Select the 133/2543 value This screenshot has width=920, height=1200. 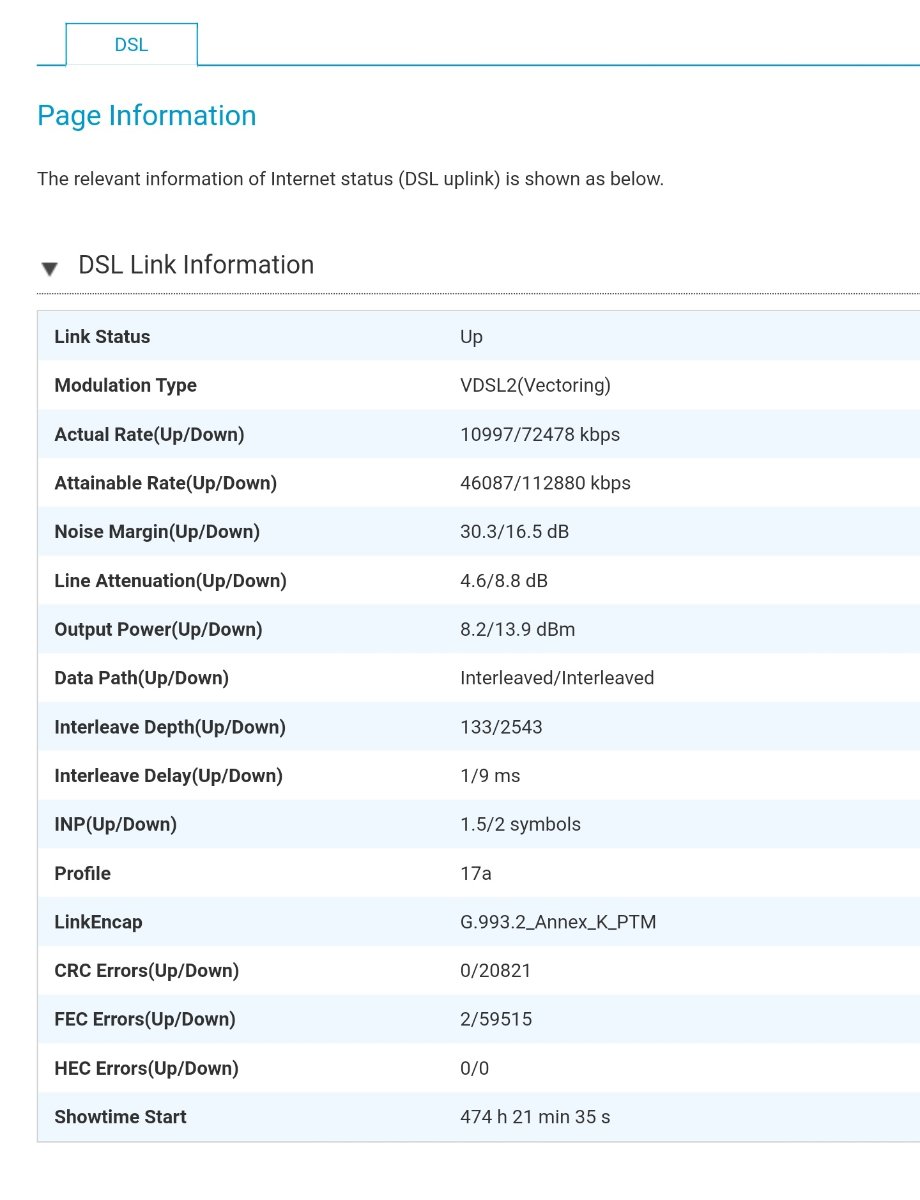pyautogui.click(x=501, y=728)
